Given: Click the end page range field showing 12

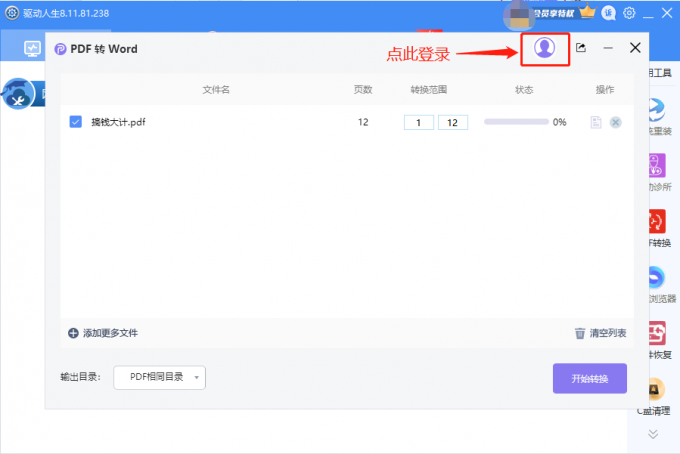Looking at the screenshot, I should [x=452, y=122].
